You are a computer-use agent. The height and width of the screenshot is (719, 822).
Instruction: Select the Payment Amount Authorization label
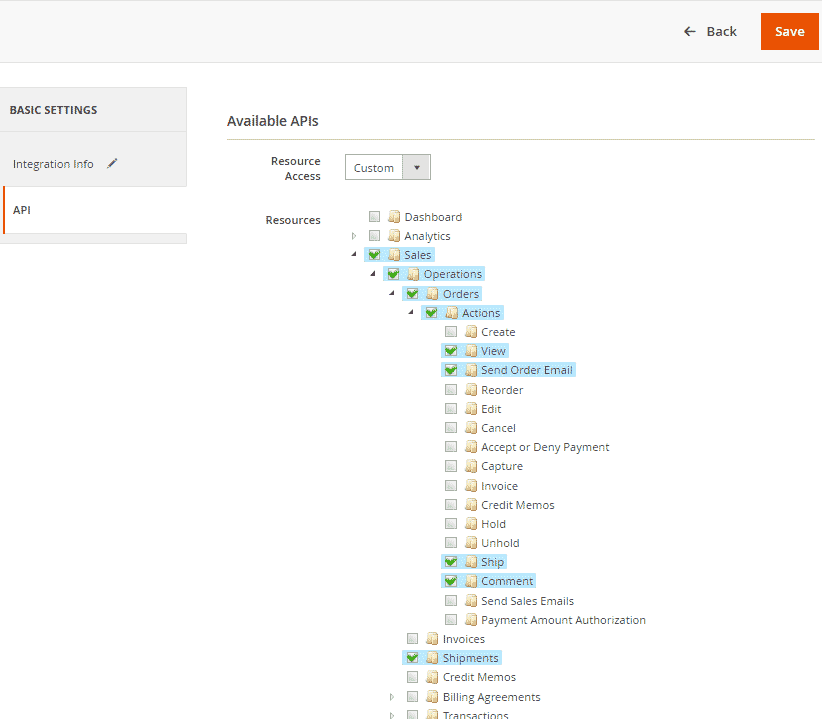pos(563,620)
